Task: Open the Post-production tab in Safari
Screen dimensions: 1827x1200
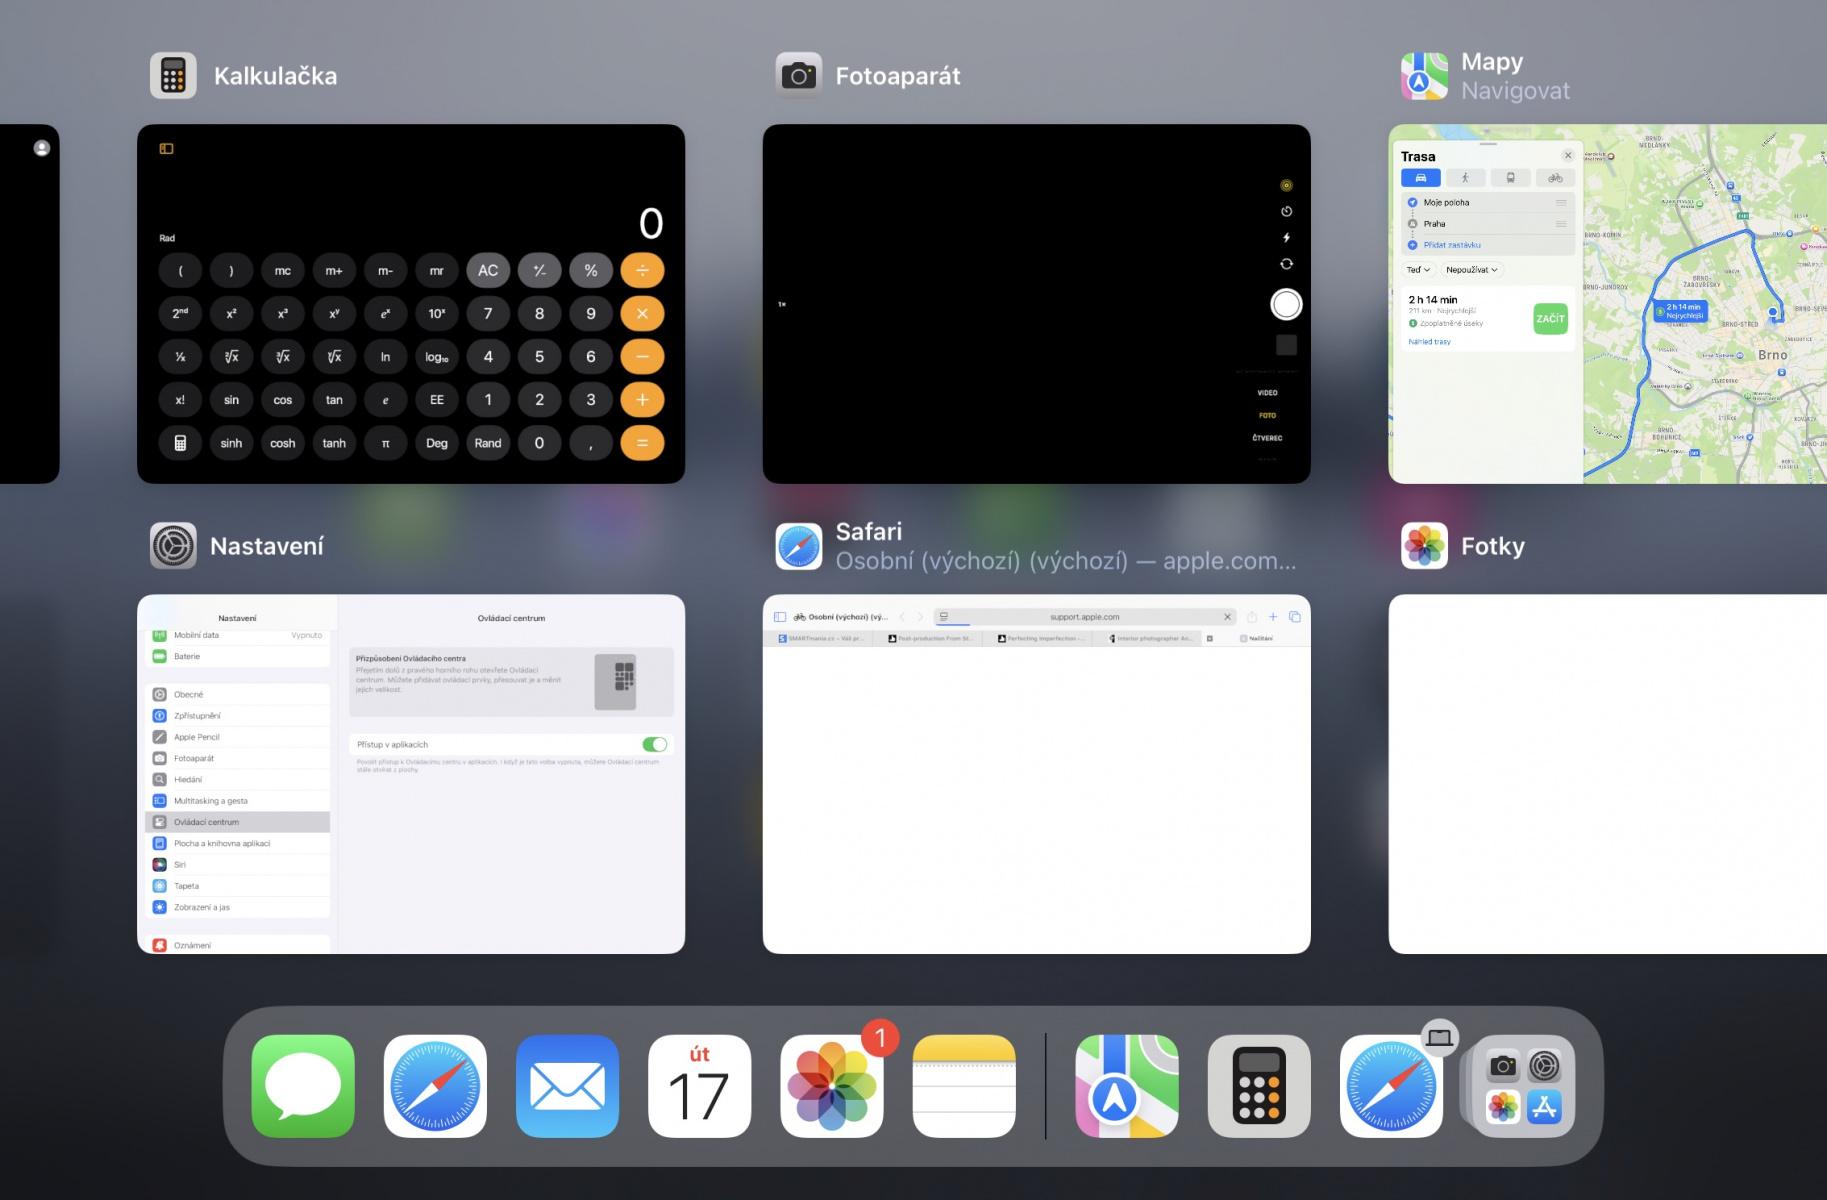Action: (930, 638)
